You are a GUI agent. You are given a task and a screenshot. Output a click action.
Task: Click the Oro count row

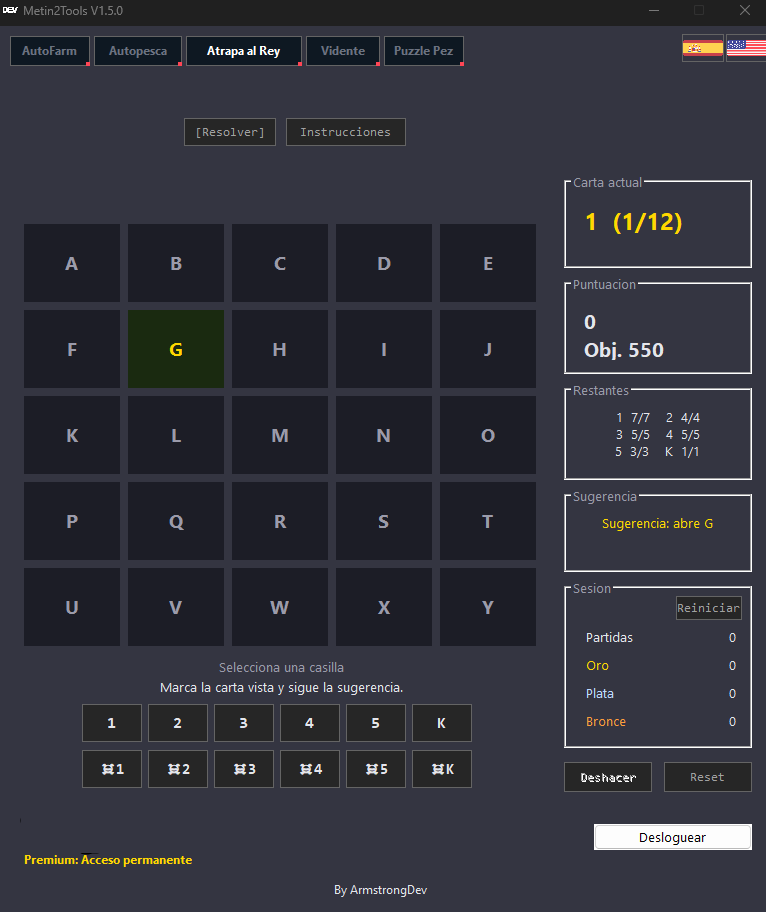click(661, 665)
